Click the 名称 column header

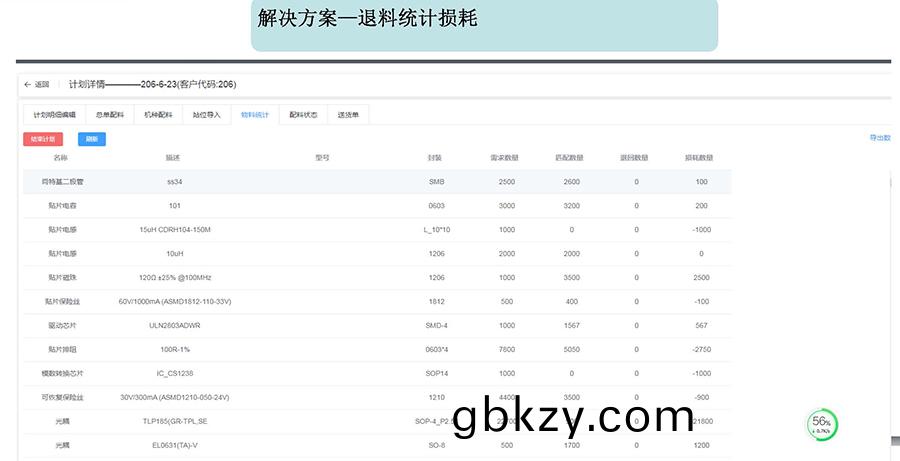[x=60, y=158]
